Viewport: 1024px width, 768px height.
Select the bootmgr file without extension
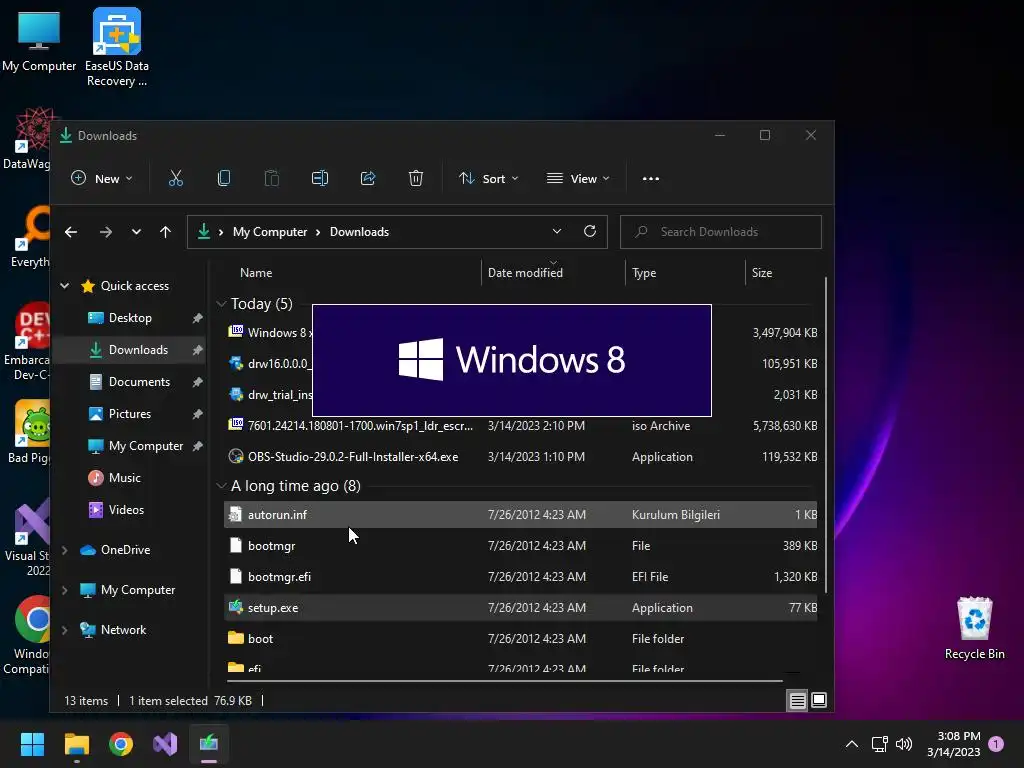(520, 546)
